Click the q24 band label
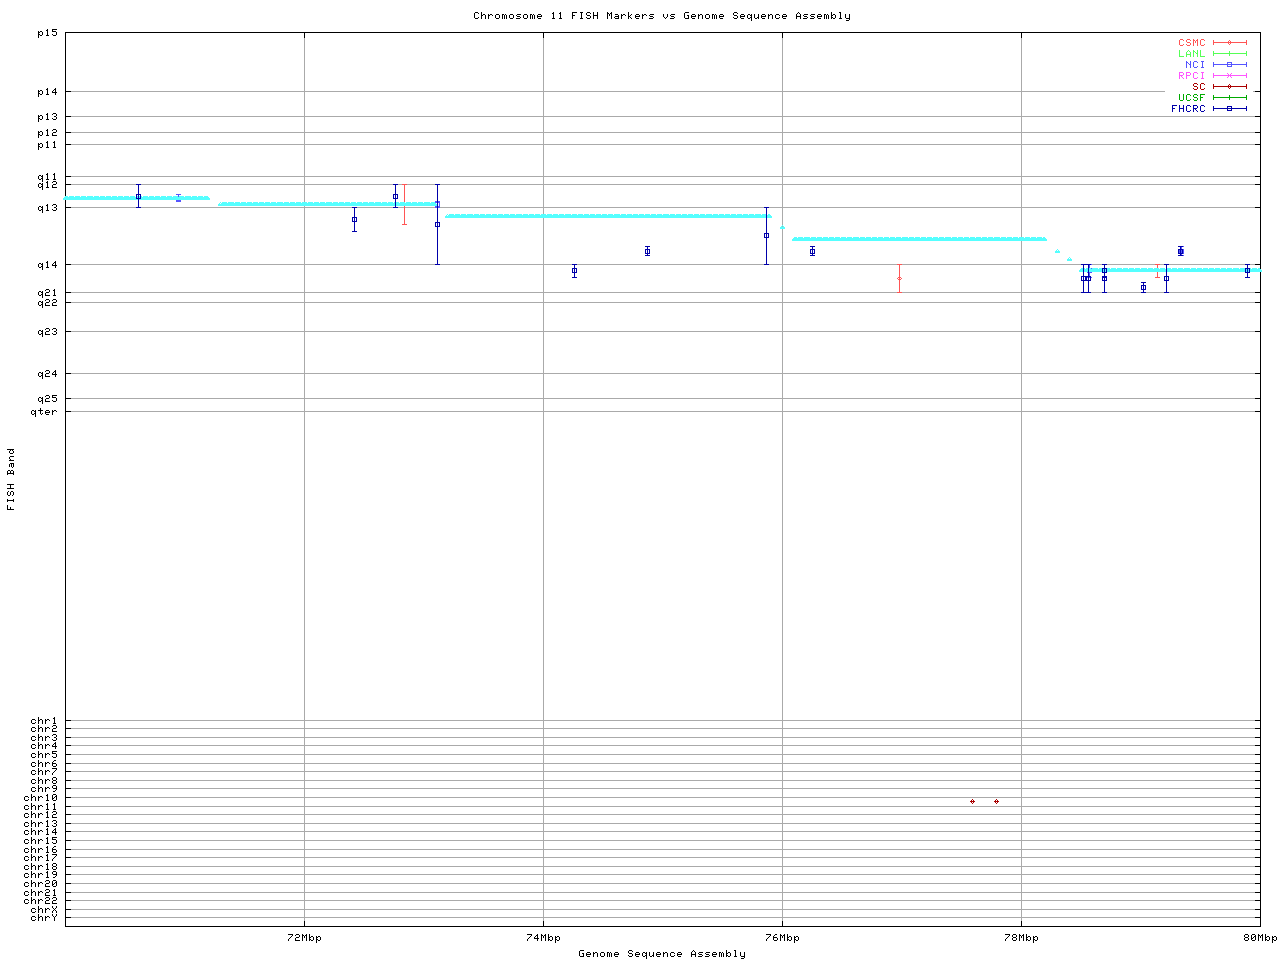Image resolution: width=1280 pixels, height=960 pixels. (48, 374)
